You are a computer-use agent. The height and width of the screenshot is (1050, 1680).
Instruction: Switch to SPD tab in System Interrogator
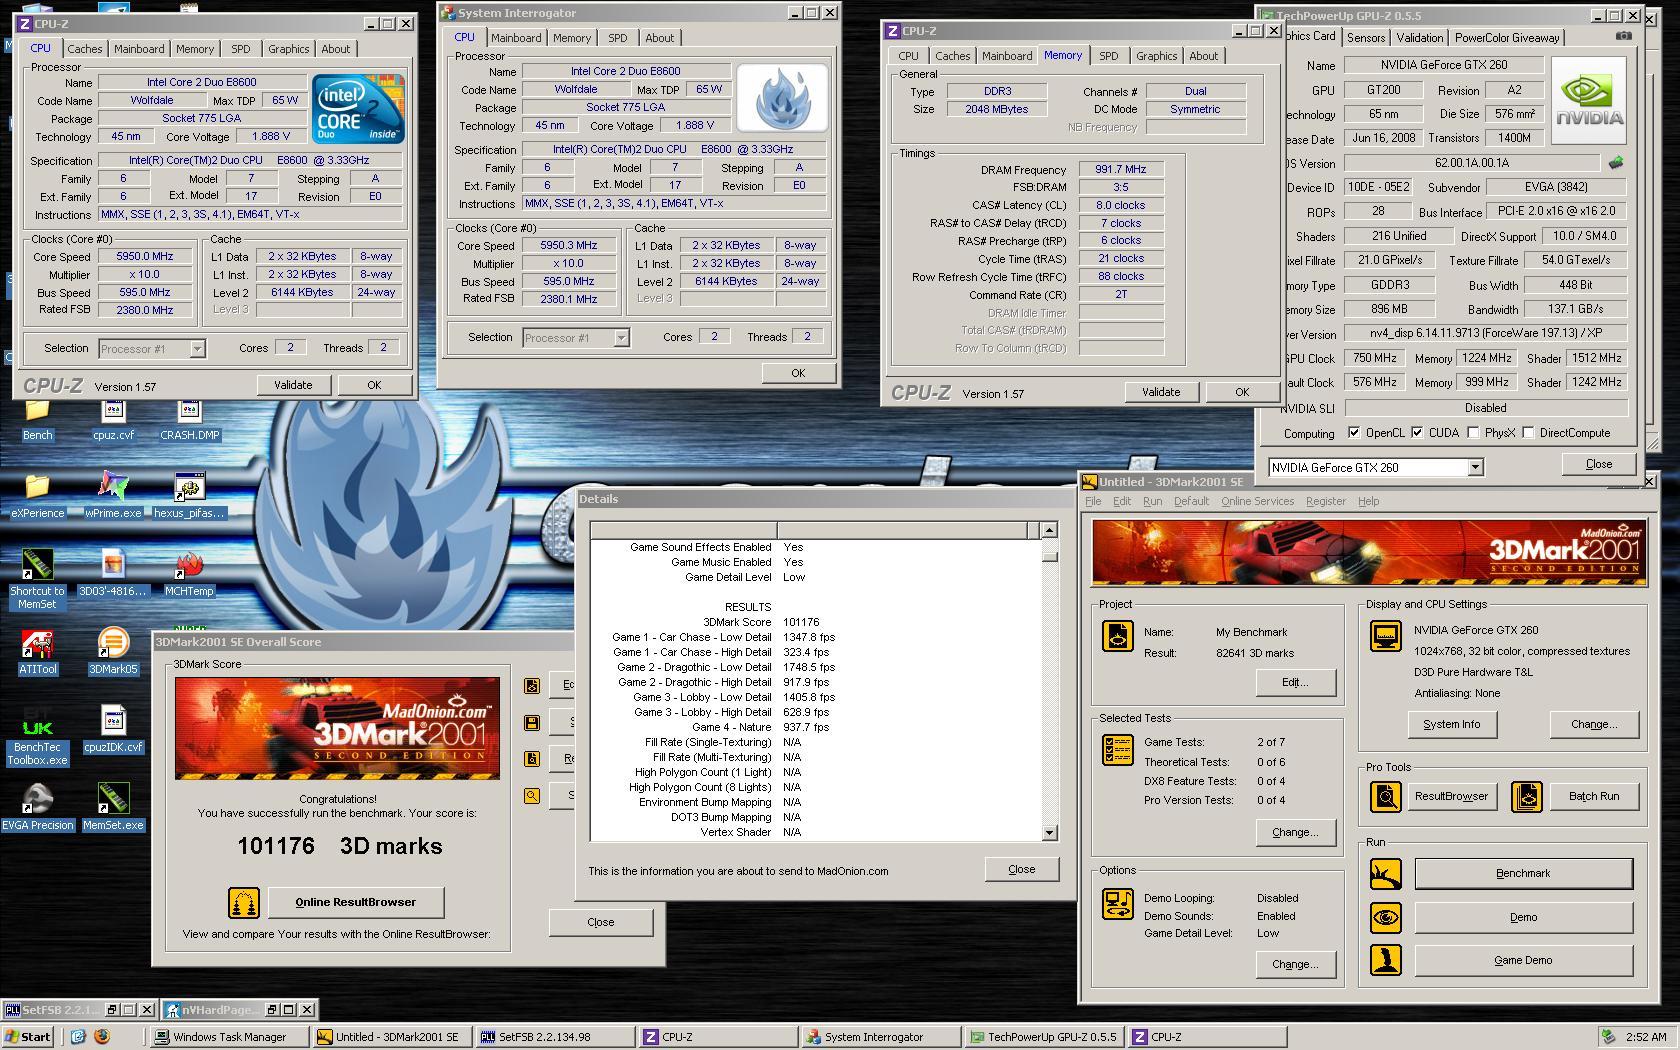click(x=618, y=38)
